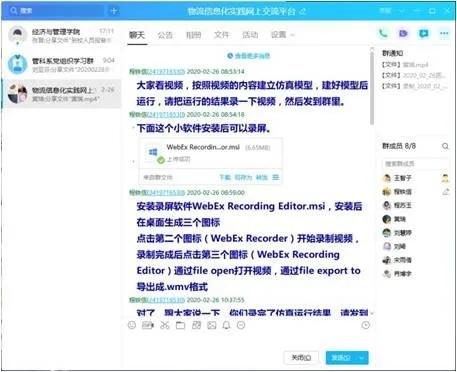This screenshot has height=372, width=457.
Task: Expand the send button dropdown arrow
Action: (x=362, y=358)
